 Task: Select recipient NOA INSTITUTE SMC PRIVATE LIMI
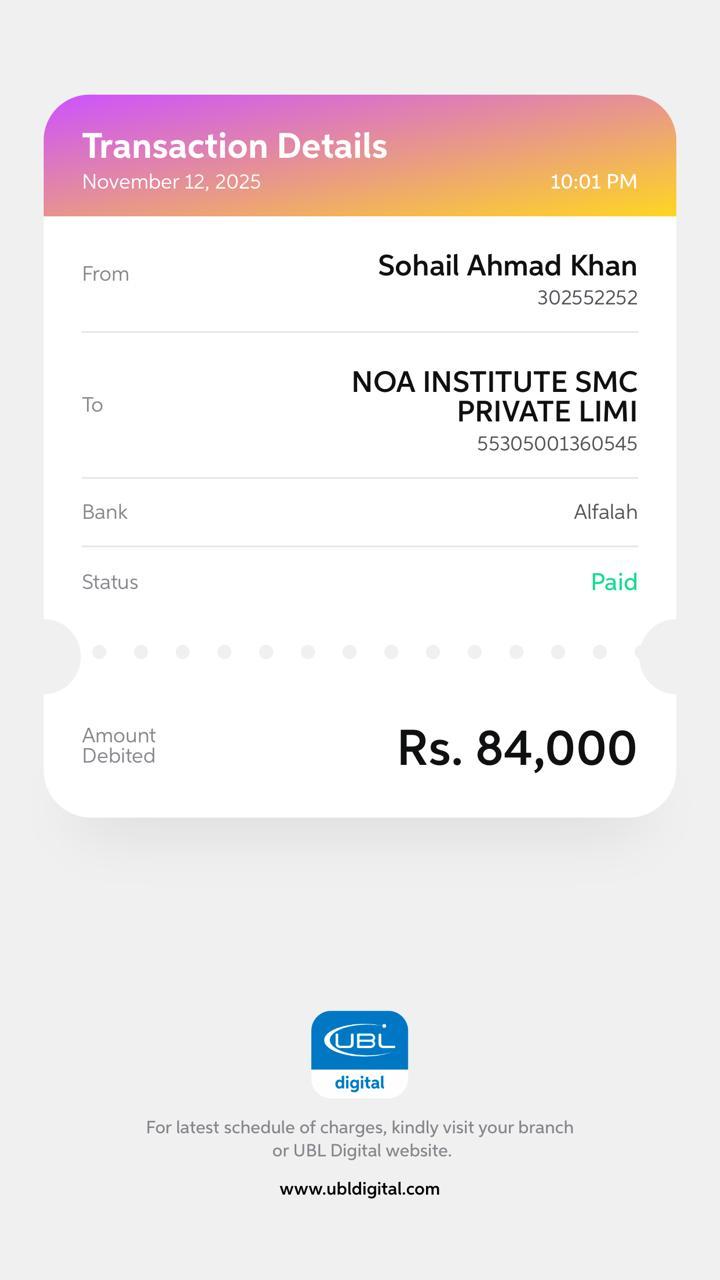coord(495,396)
